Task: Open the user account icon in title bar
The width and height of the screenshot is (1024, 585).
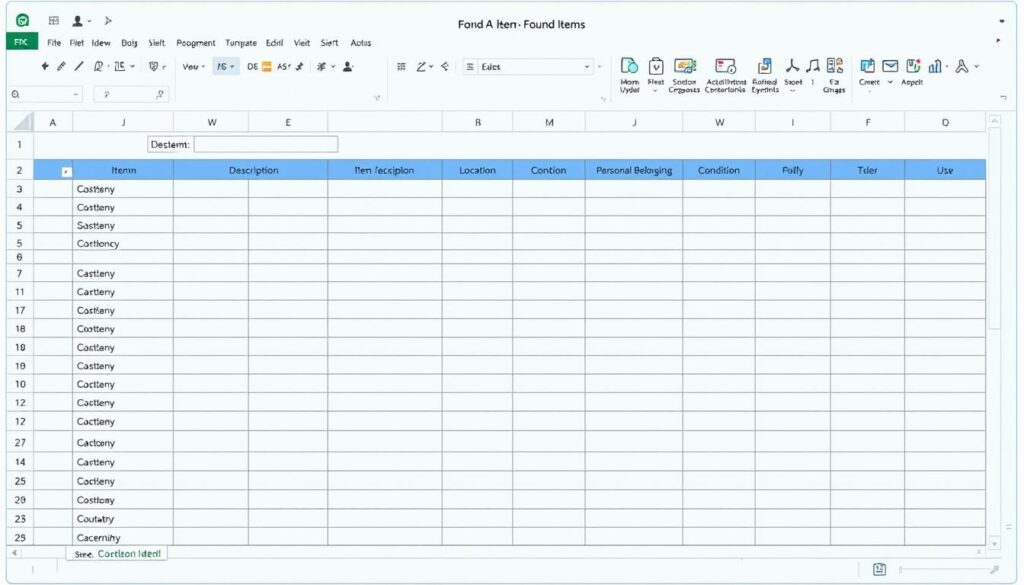Action: pyautogui.click(x=77, y=21)
